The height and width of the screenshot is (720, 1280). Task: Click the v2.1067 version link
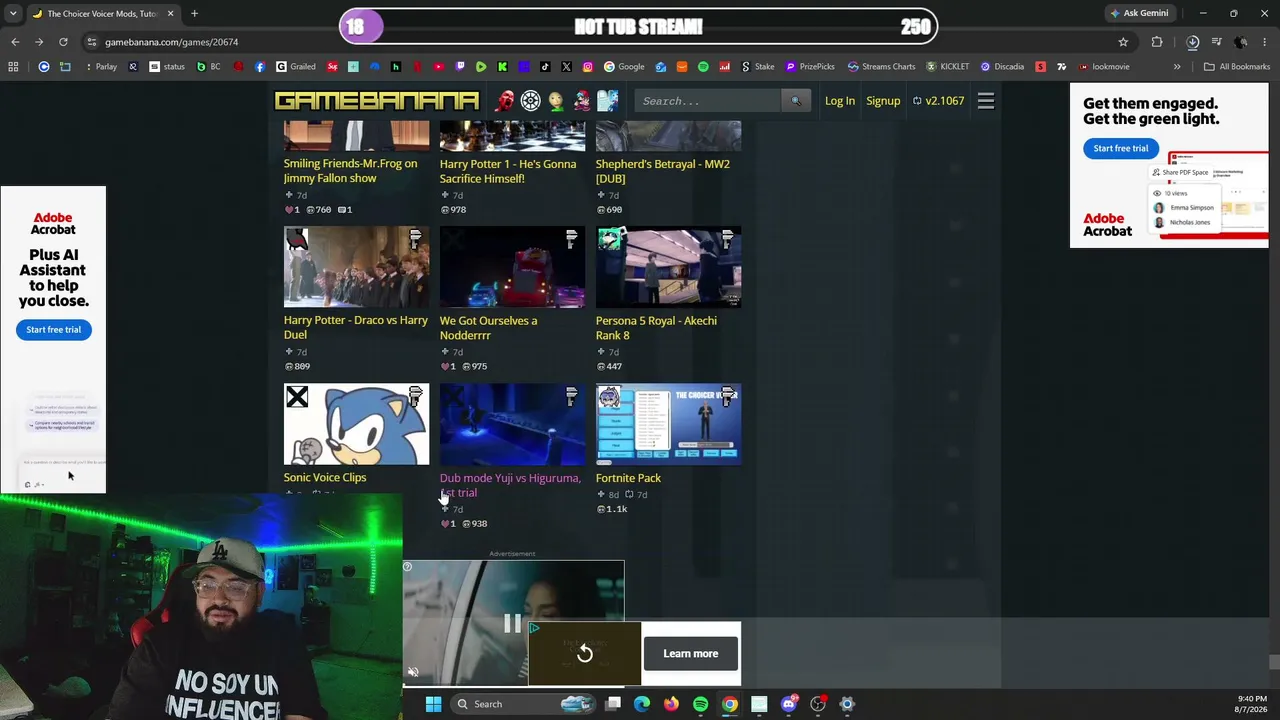938,101
